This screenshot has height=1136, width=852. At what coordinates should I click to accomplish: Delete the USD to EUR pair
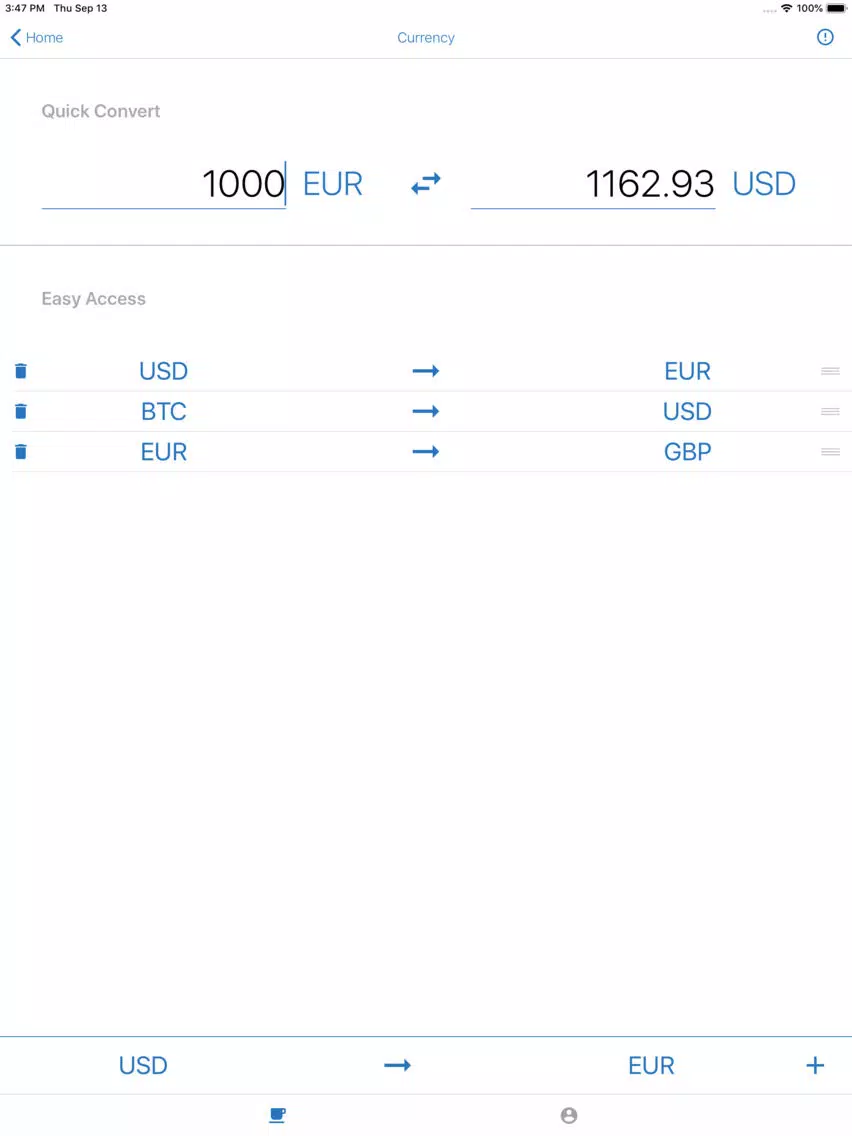point(21,371)
